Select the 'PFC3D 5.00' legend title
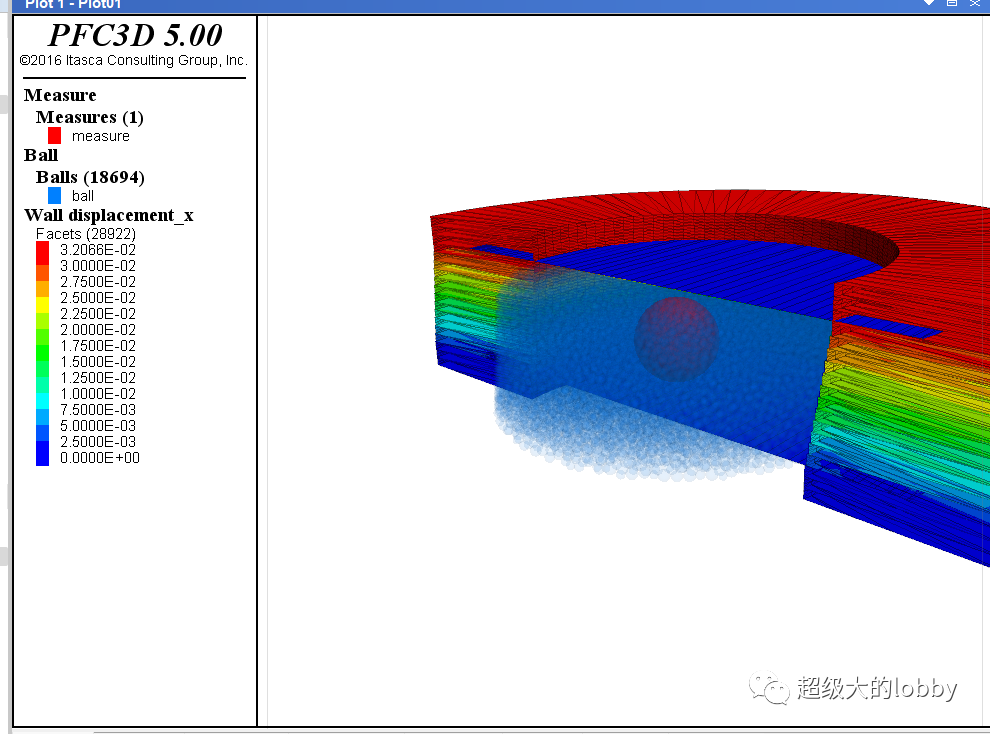The height and width of the screenshot is (734, 990). (135, 35)
